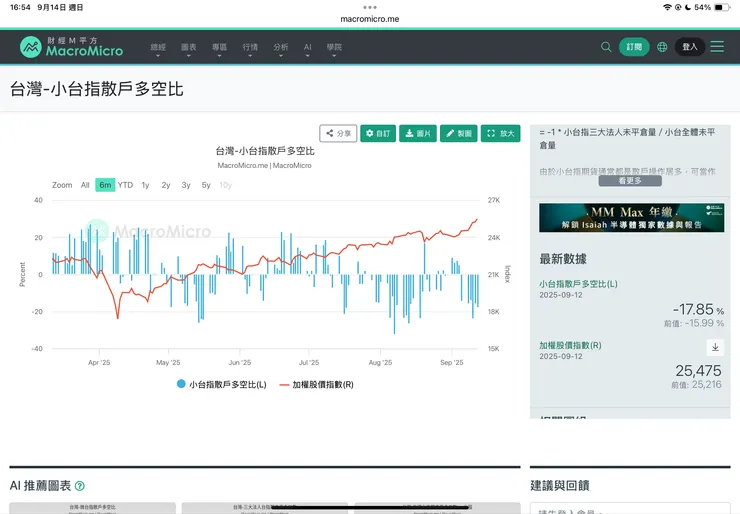Open the 圖表 nav dropdown
The width and height of the screenshot is (740, 514).
point(189,49)
